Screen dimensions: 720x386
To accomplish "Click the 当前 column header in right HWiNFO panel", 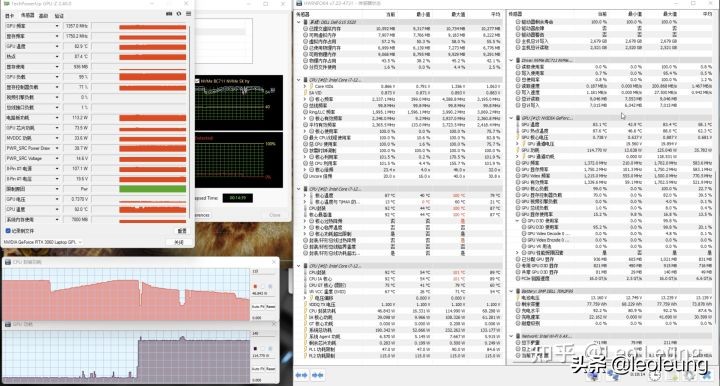I will pos(602,14).
